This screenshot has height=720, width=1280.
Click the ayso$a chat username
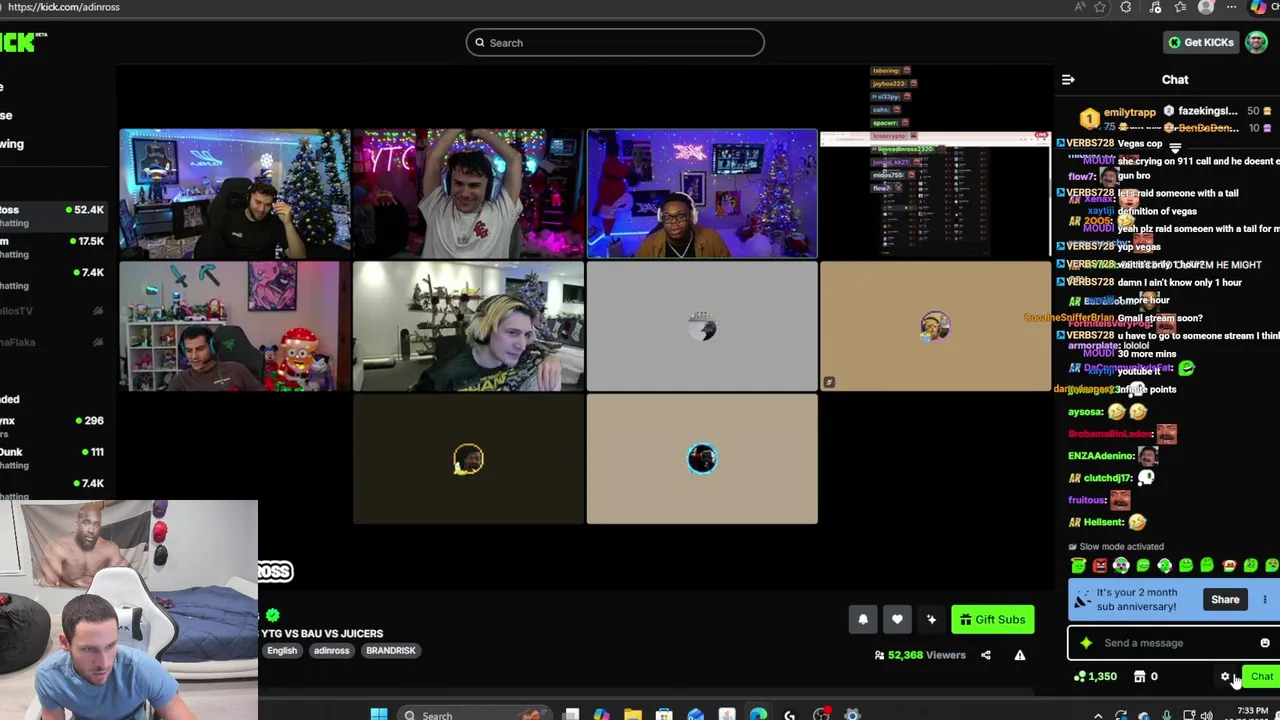point(1084,412)
